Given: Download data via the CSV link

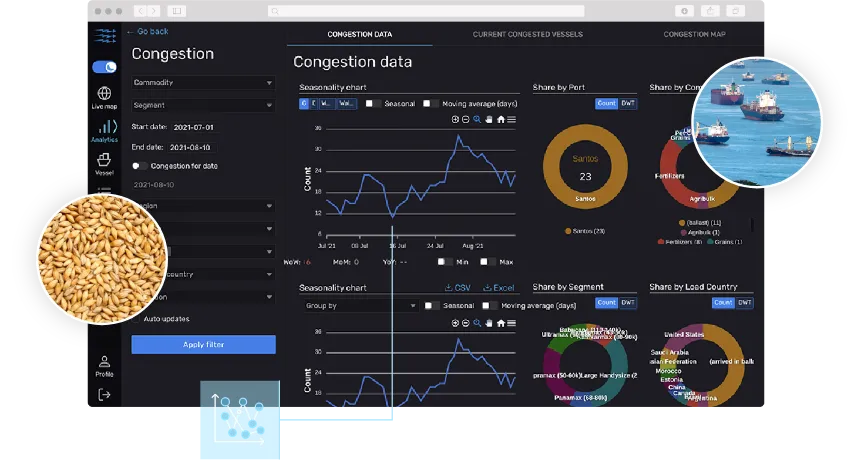Looking at the screenshot, I should pyautogui.click(x=457, y=288).
